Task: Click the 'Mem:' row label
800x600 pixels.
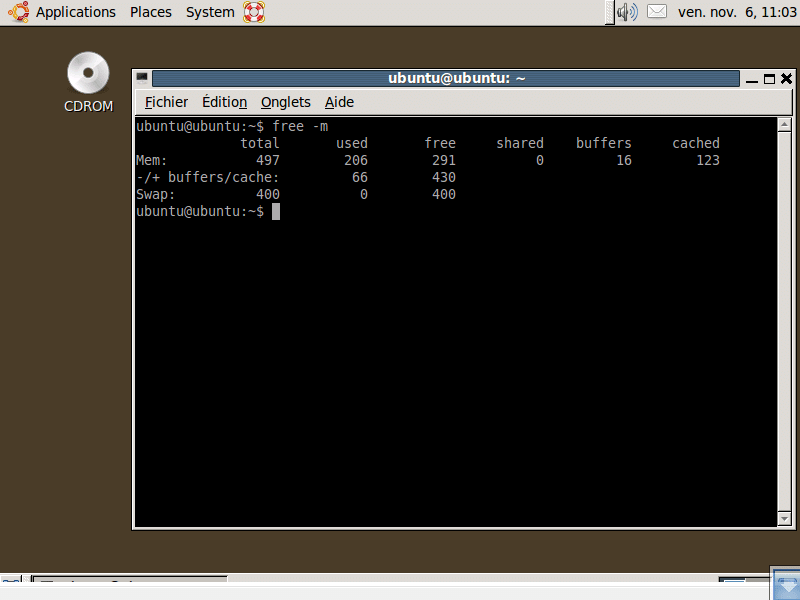Action: pos(152,160)
